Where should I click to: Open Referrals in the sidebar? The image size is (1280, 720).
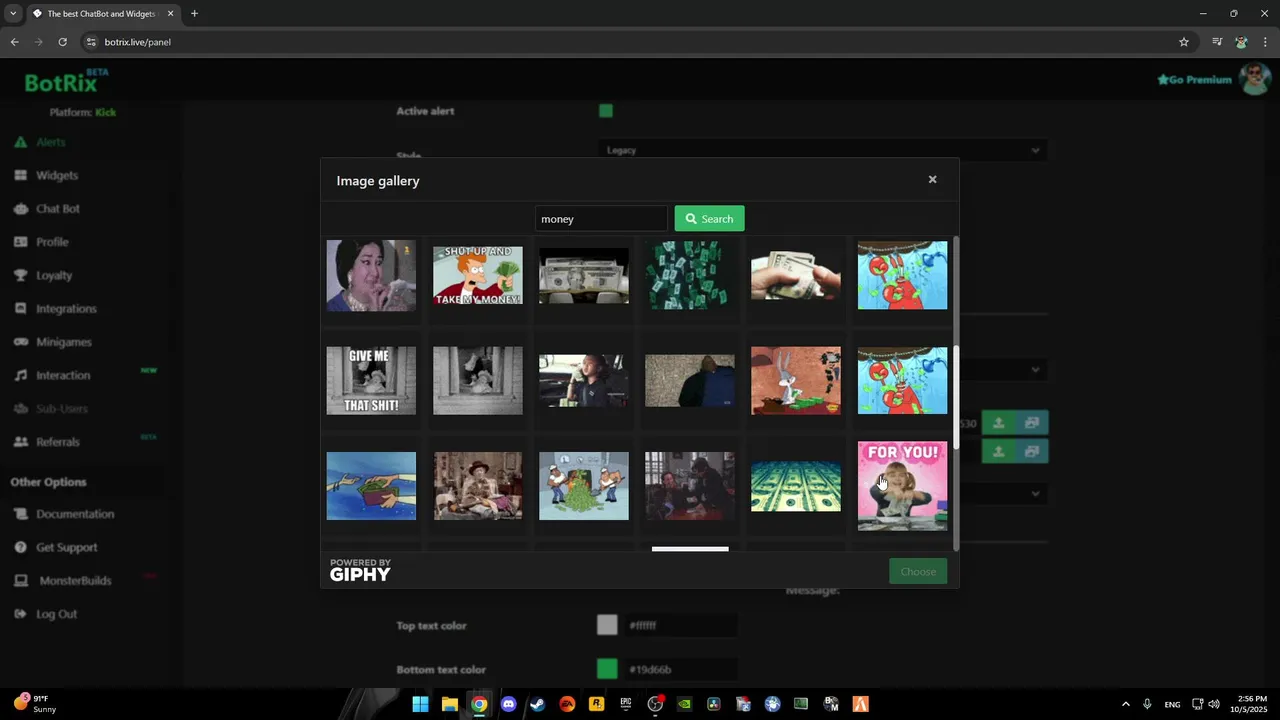point(58,442)
